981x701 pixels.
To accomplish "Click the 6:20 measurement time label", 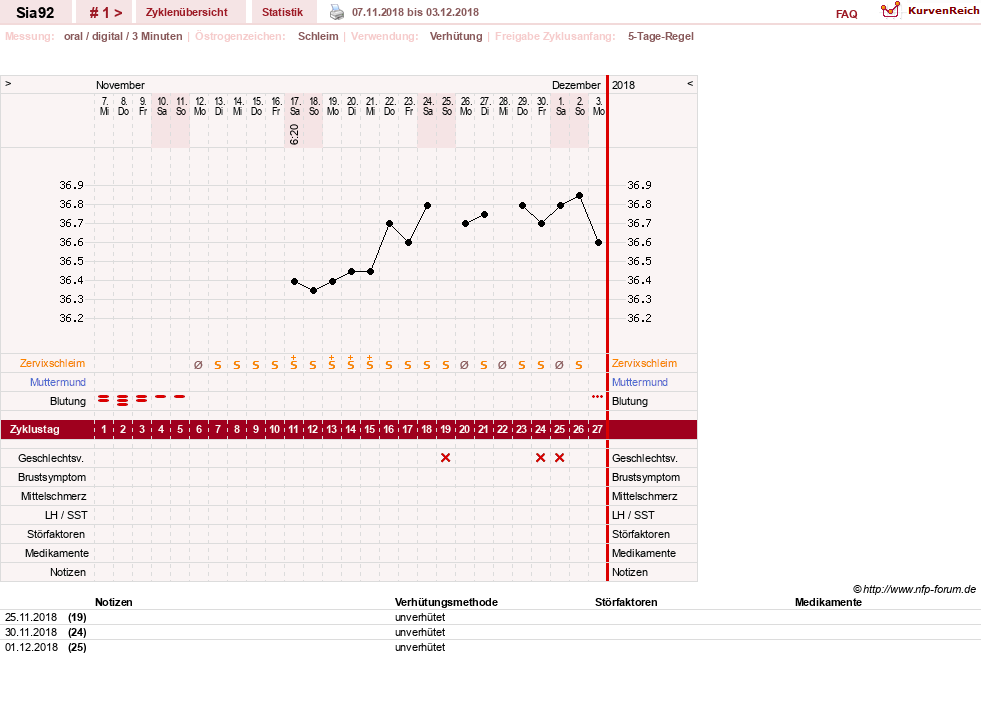I will 294,134.
